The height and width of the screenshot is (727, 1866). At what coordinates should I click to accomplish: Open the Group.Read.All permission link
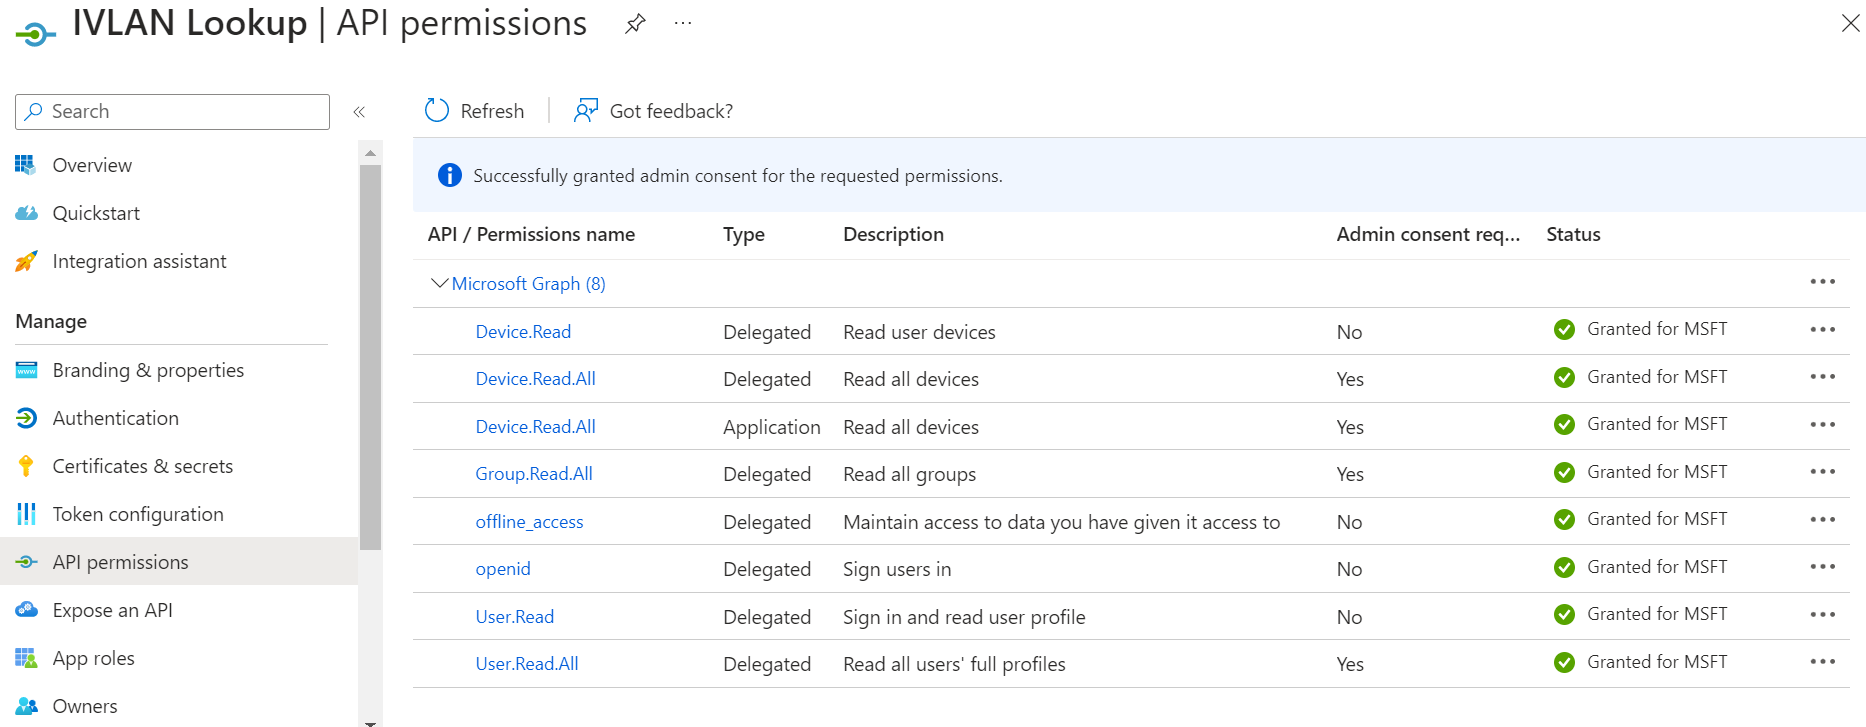point(533,474)
